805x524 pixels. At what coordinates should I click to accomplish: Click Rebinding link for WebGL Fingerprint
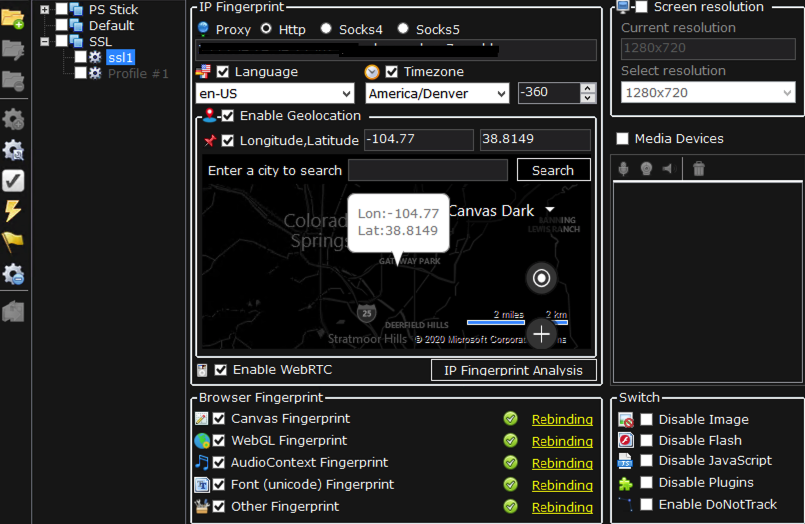(562, 441)
